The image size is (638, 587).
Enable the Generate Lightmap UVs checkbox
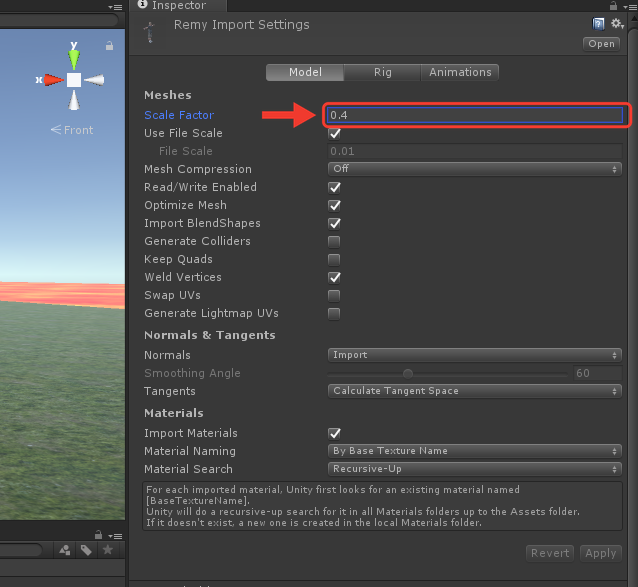(x=334, y=314)
